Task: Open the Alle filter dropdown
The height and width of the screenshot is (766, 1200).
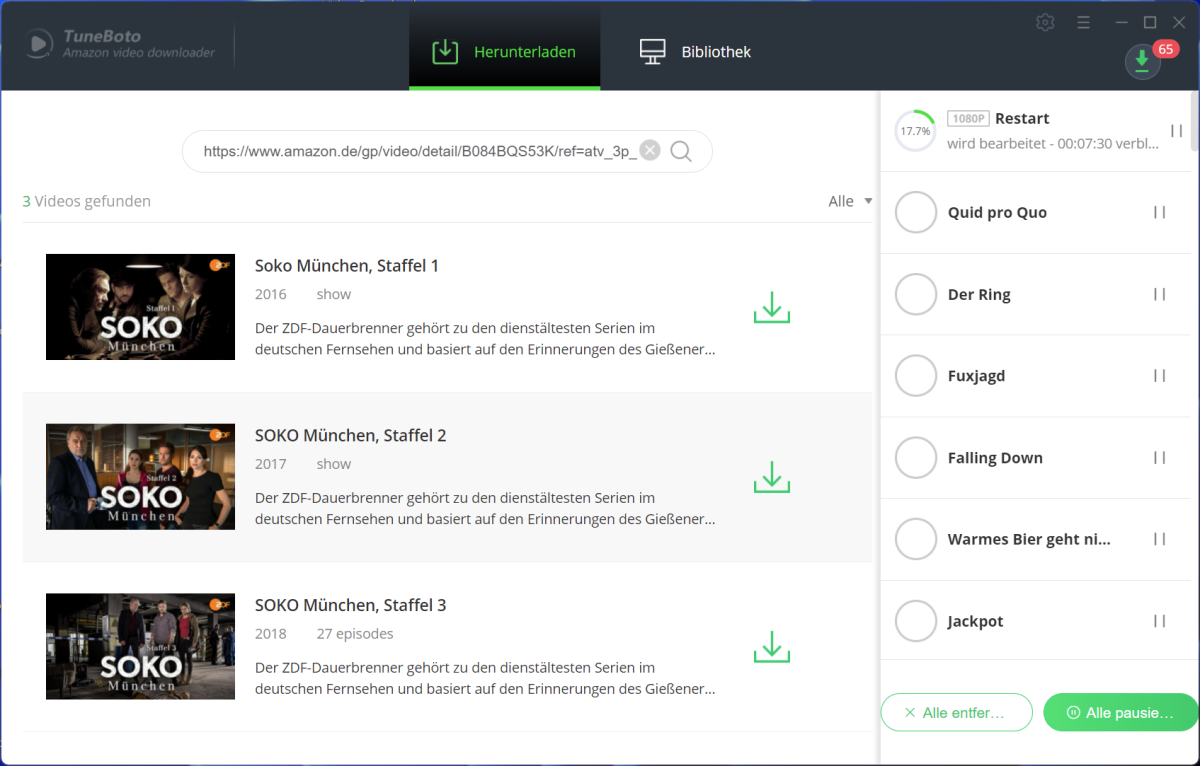Action: (849, 200)
